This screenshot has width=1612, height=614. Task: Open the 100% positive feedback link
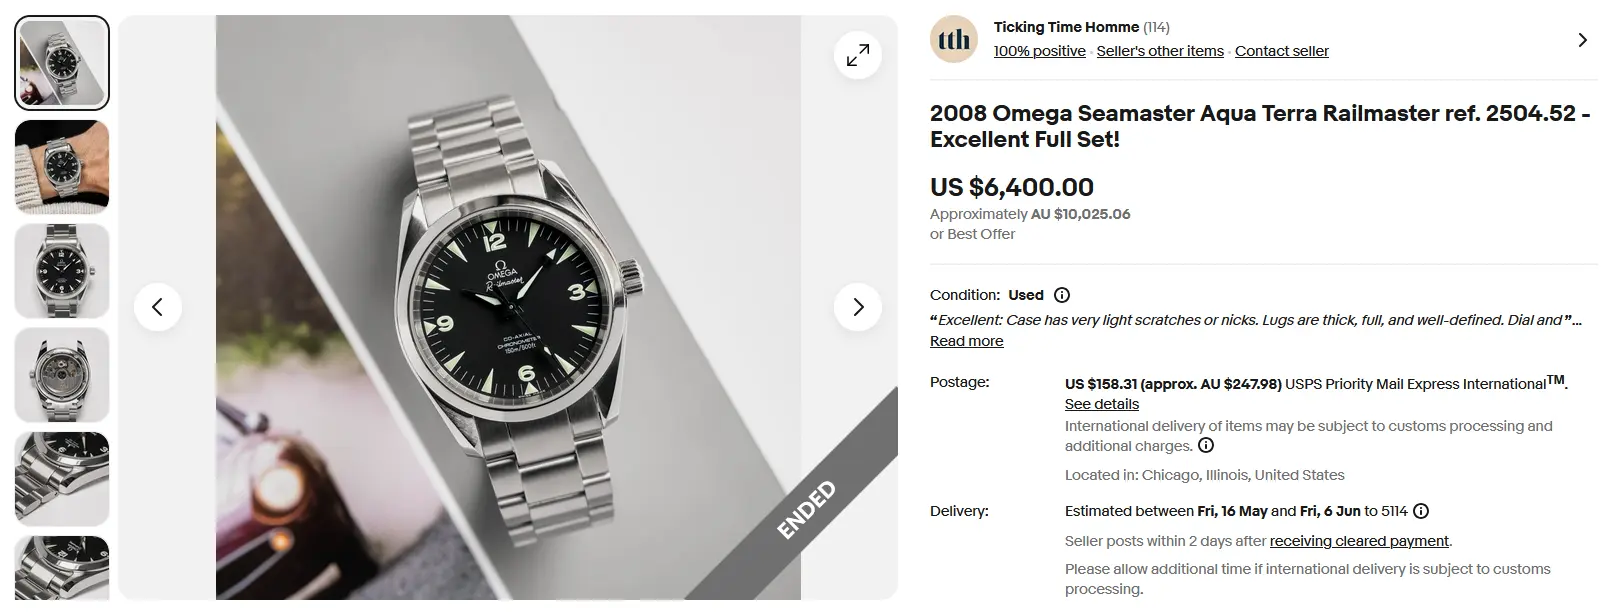coord(1039,51)
